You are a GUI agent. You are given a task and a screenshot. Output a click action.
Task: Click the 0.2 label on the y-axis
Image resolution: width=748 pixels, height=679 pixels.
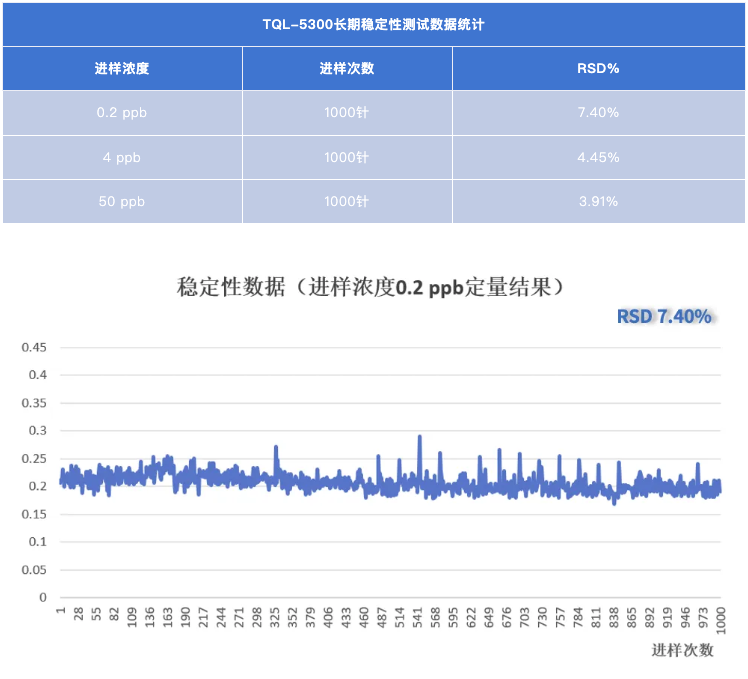[x=39, y=487]
